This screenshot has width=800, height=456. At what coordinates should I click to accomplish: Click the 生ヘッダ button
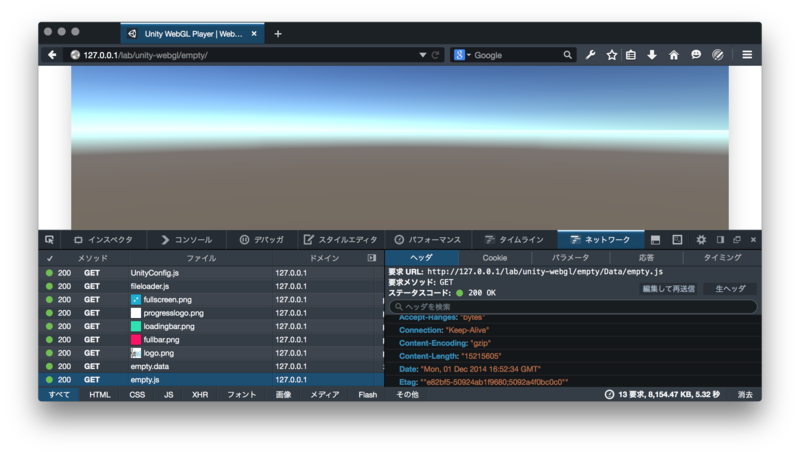point(730,289)
